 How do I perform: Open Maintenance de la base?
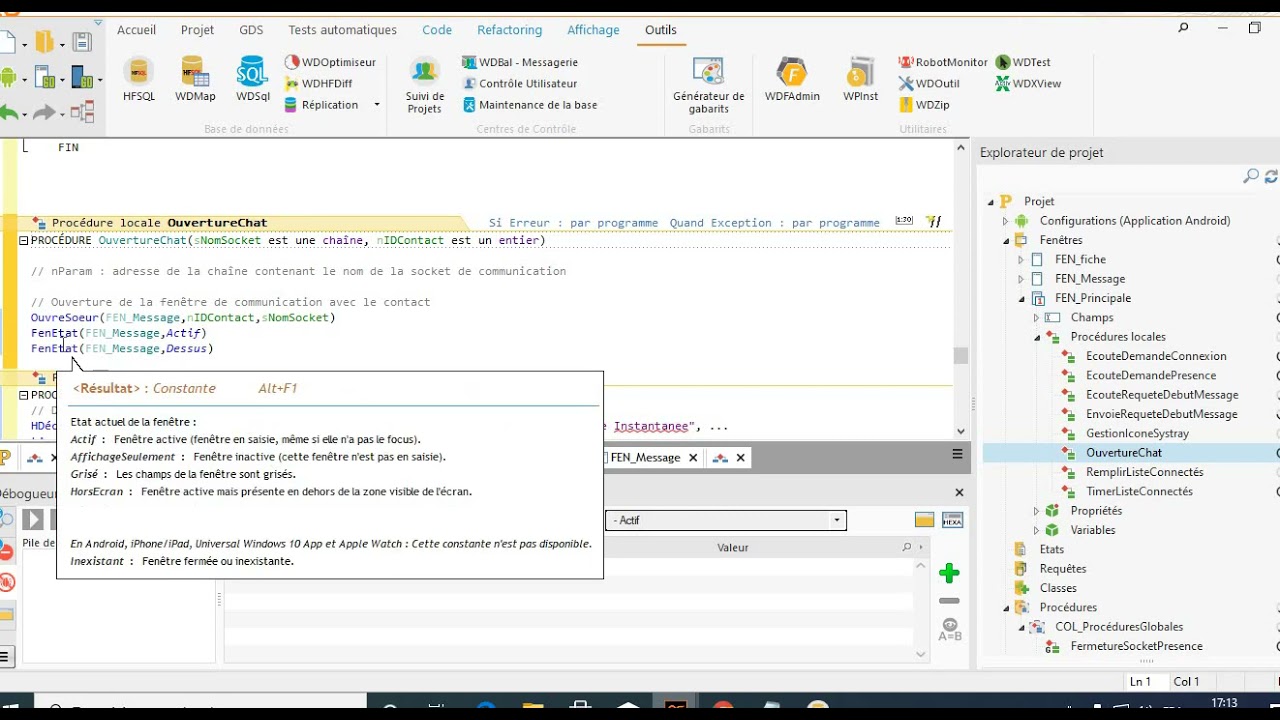click(x=530, y=105)
